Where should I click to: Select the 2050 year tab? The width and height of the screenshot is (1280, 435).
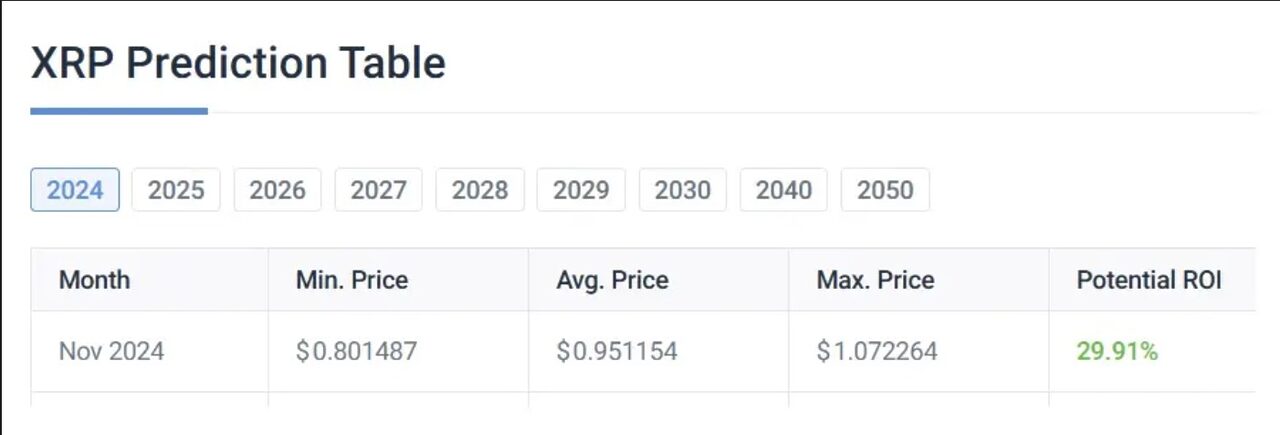click(x=885, y=190)
